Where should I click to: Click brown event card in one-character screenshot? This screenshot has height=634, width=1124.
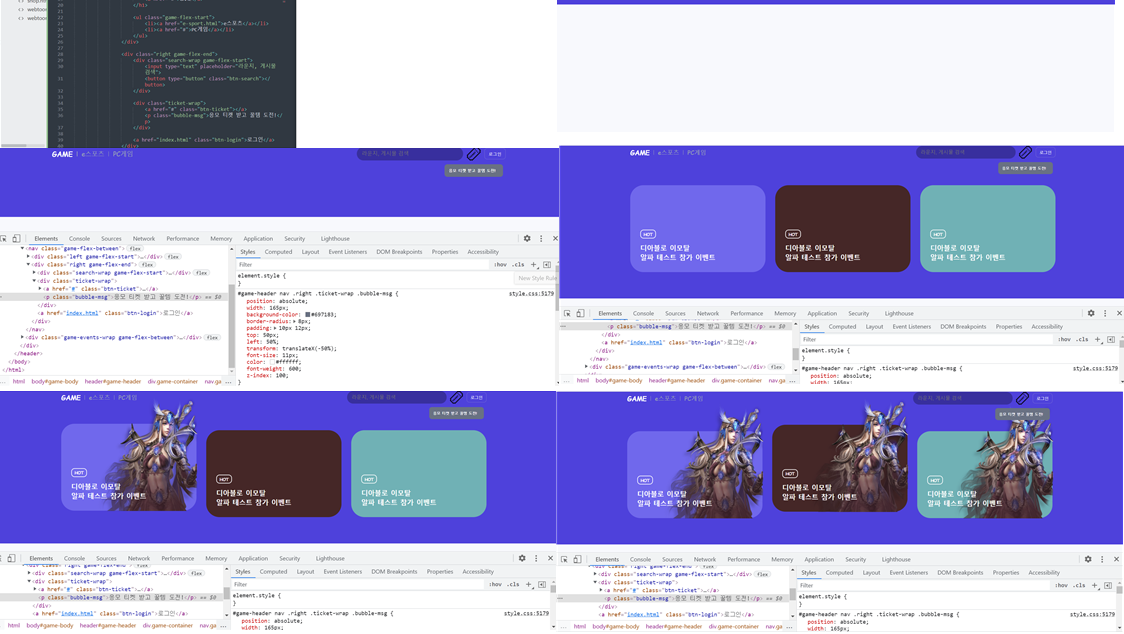[273, 473]
